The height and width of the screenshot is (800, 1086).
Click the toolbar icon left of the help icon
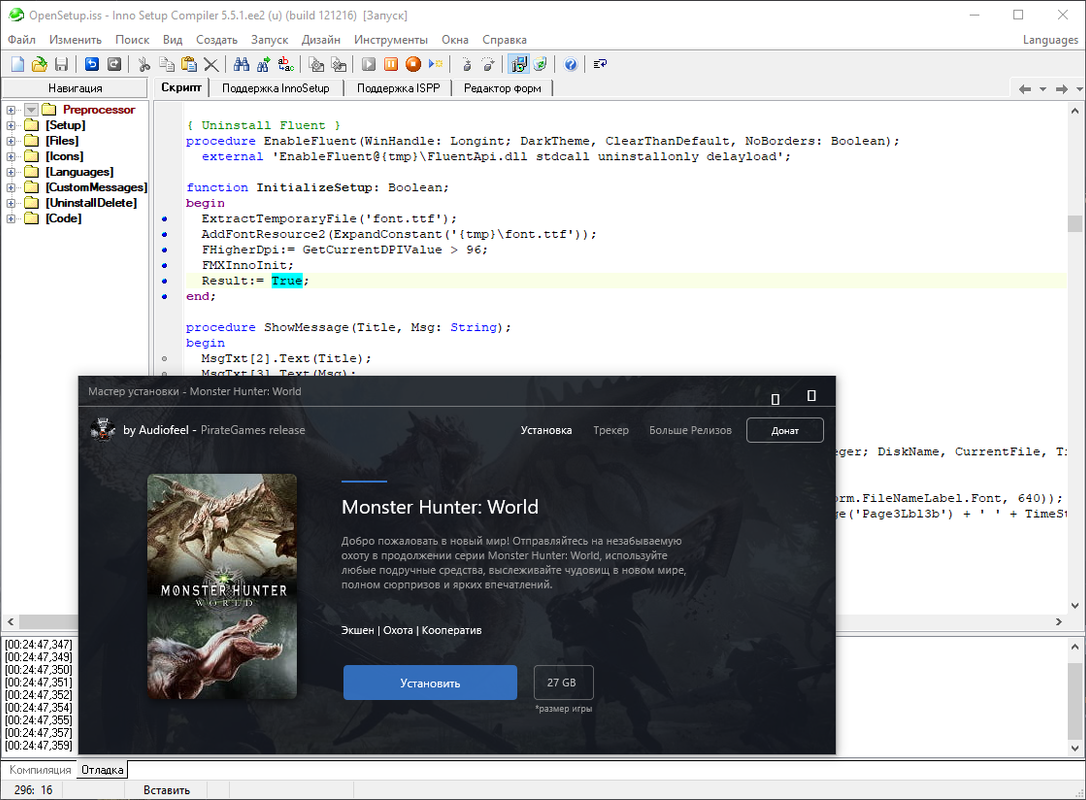tap(540, 64)
